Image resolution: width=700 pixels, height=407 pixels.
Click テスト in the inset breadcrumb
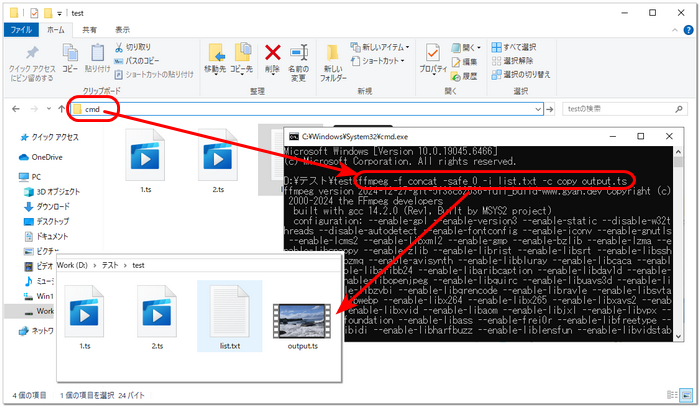point(110,265)
